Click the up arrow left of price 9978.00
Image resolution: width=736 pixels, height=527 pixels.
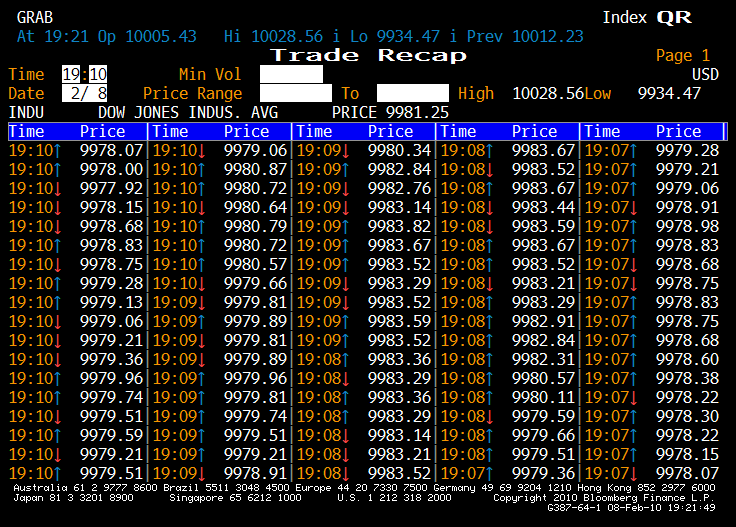pyautogui.click(x=57, y=169)
